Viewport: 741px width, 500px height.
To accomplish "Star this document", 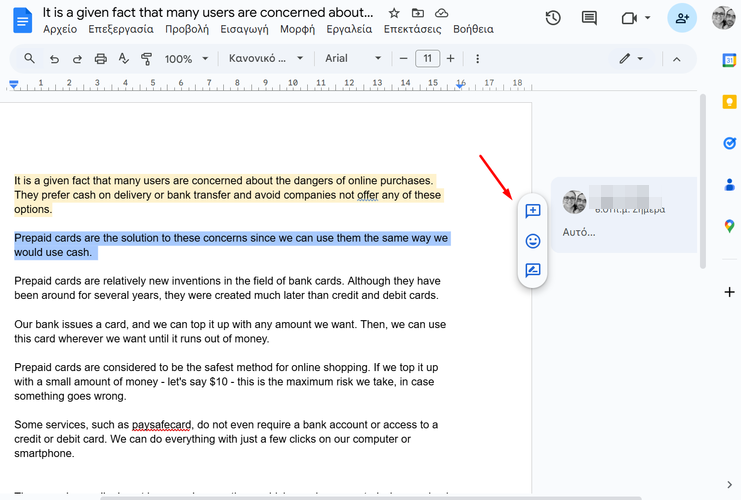I will click(x=394, y=14).
